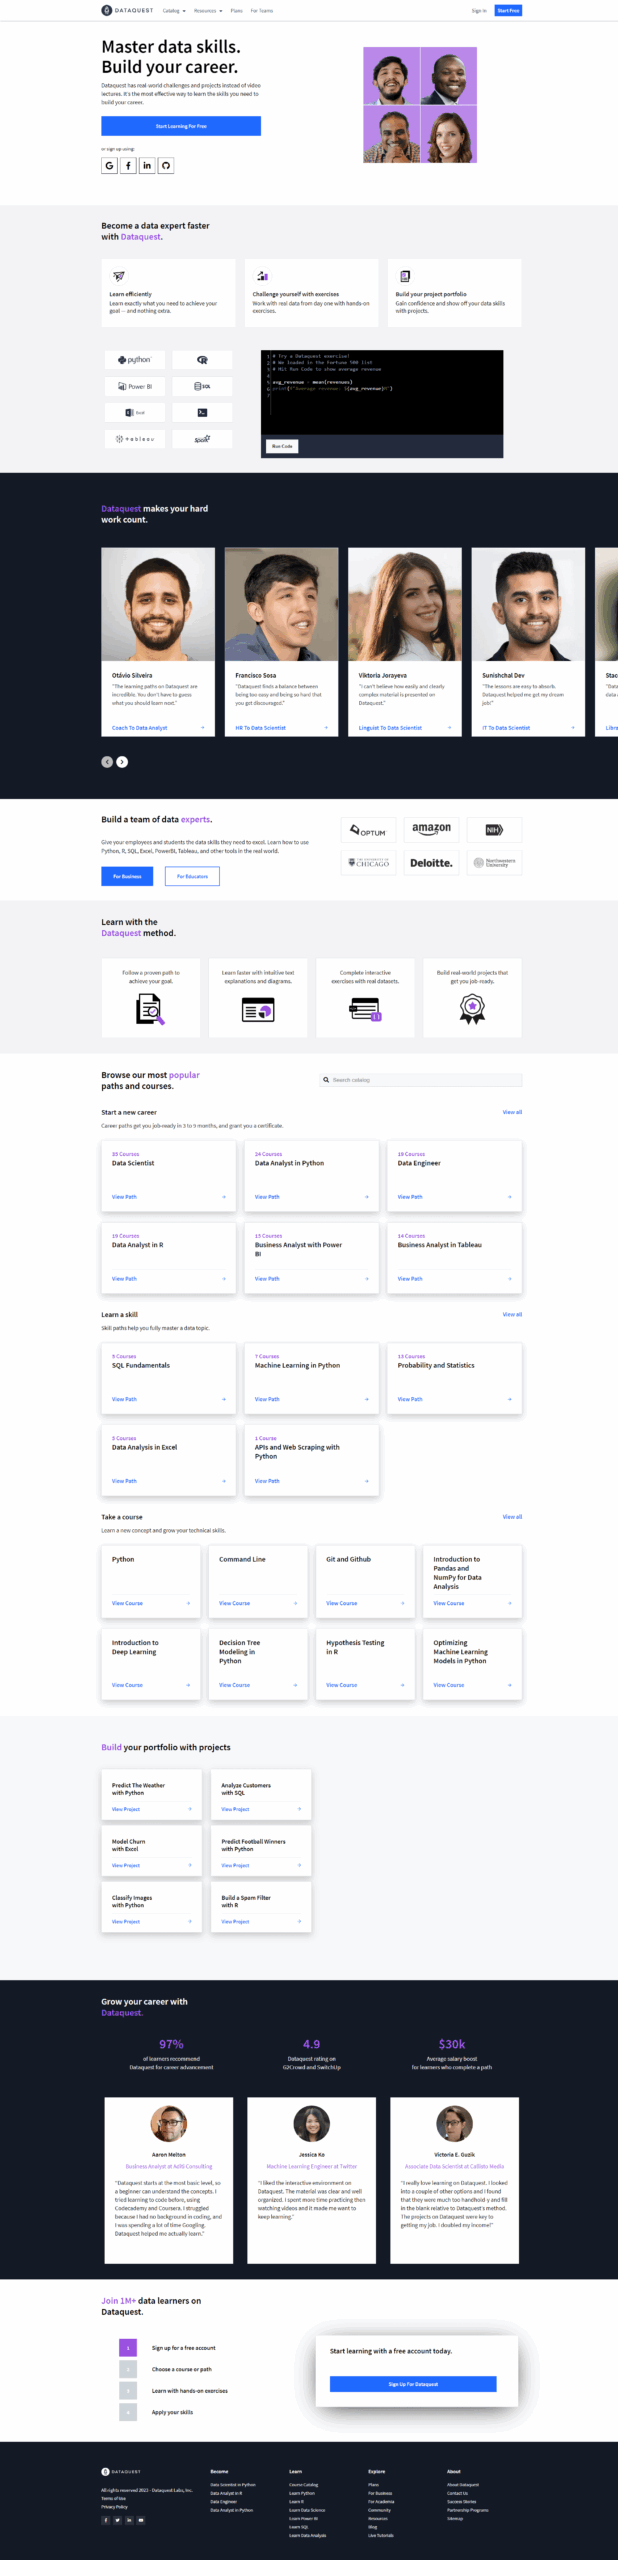Open View Path for Data Scientist
Screen dimensions: 618x2560
tap(125, 1197)
